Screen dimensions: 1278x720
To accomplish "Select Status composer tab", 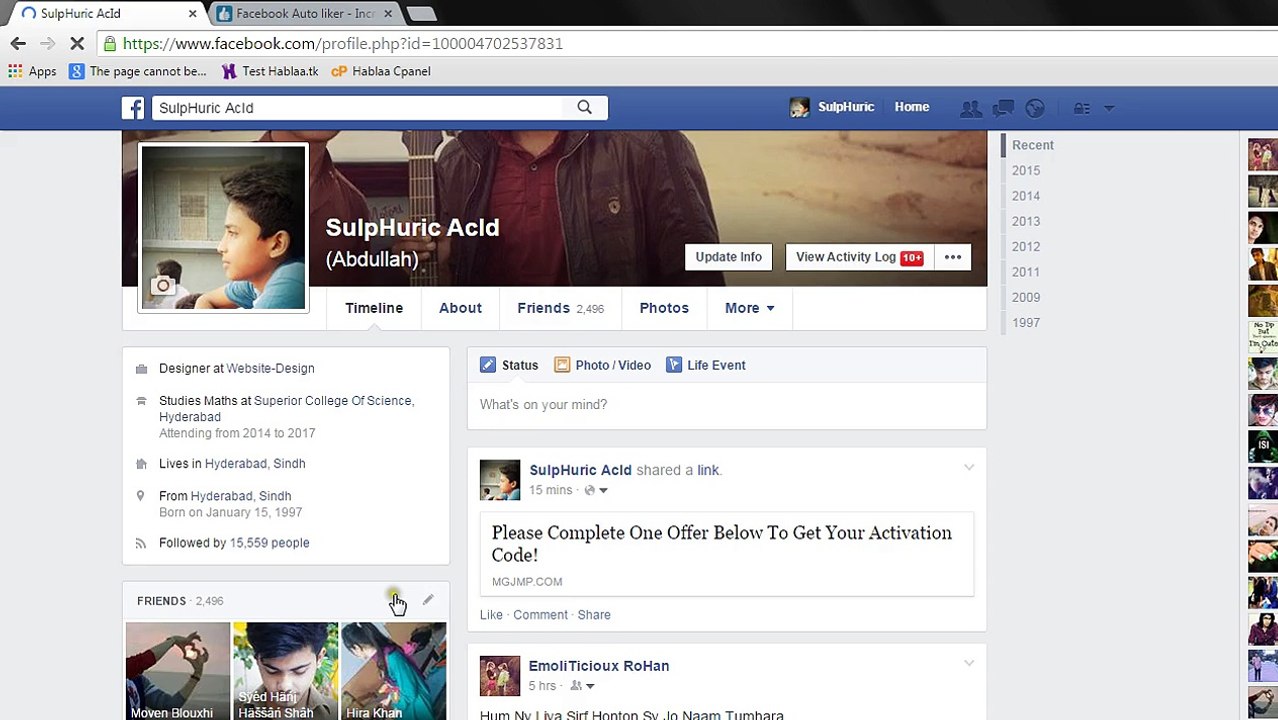I will (x=509, y=365).
